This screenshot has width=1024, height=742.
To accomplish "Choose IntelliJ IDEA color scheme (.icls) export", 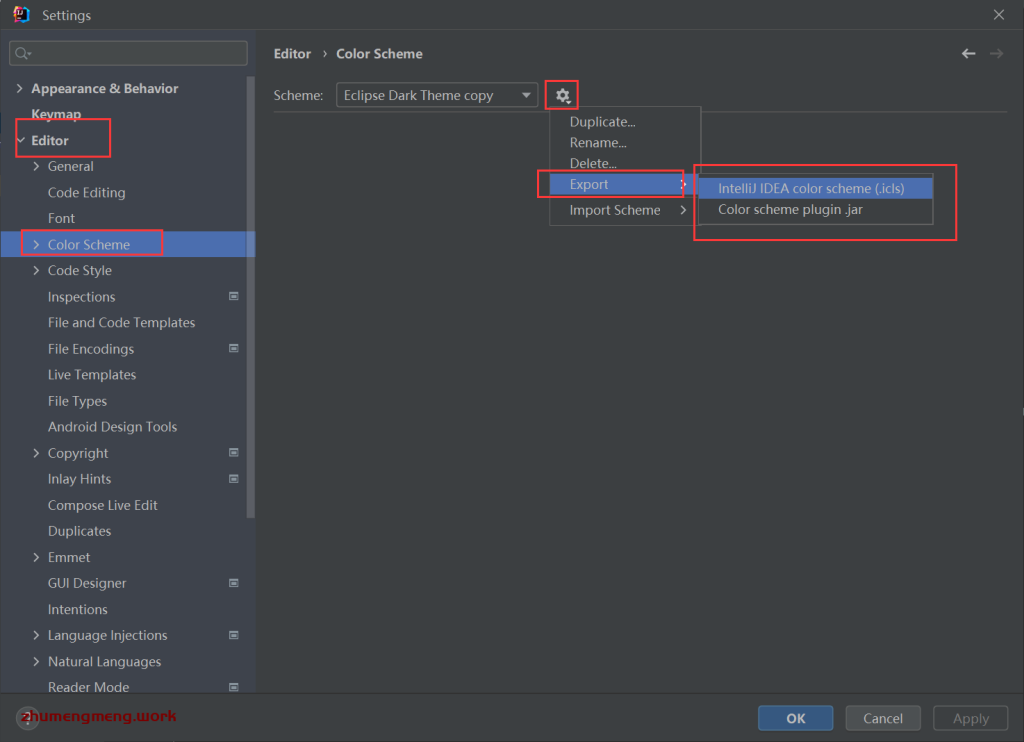I will click(812, 188).
